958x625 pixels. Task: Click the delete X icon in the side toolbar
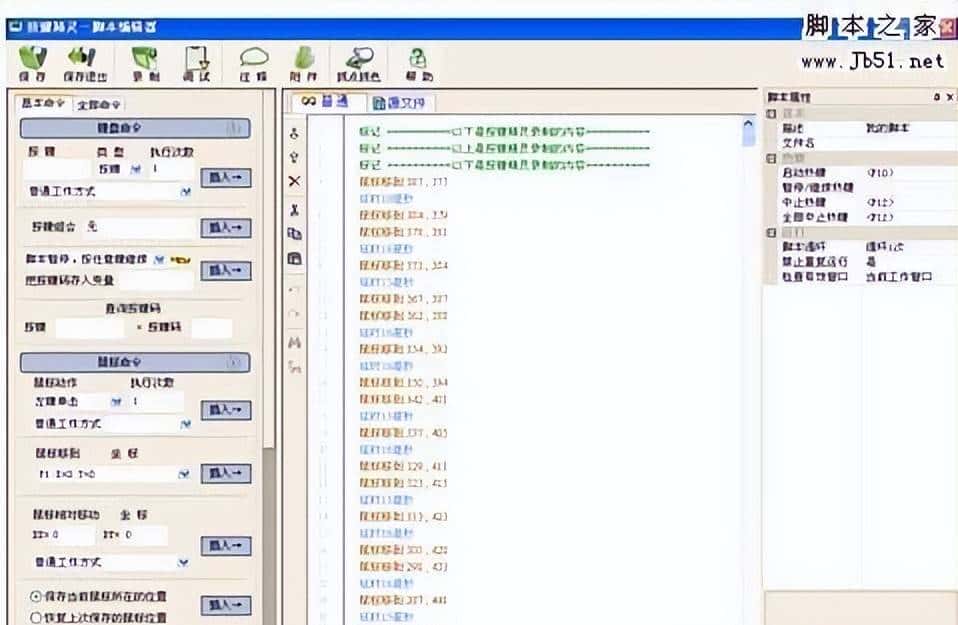click(293, 182)
